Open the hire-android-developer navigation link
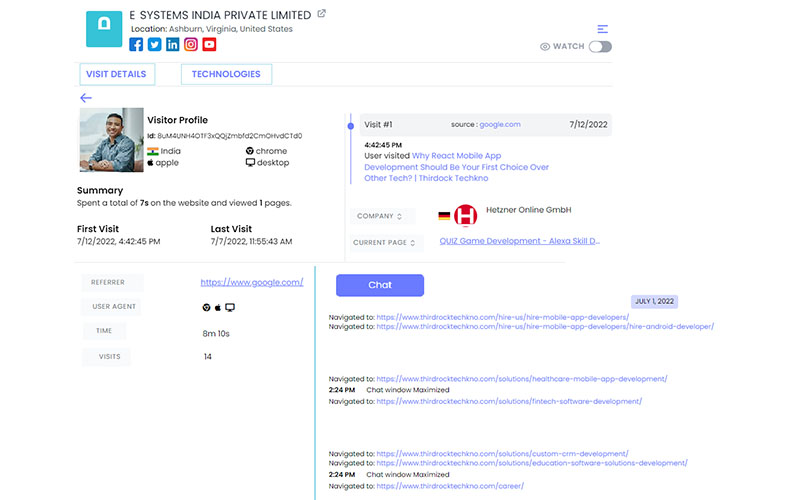Screen dimensions: 800x500 tap(545, 327)
